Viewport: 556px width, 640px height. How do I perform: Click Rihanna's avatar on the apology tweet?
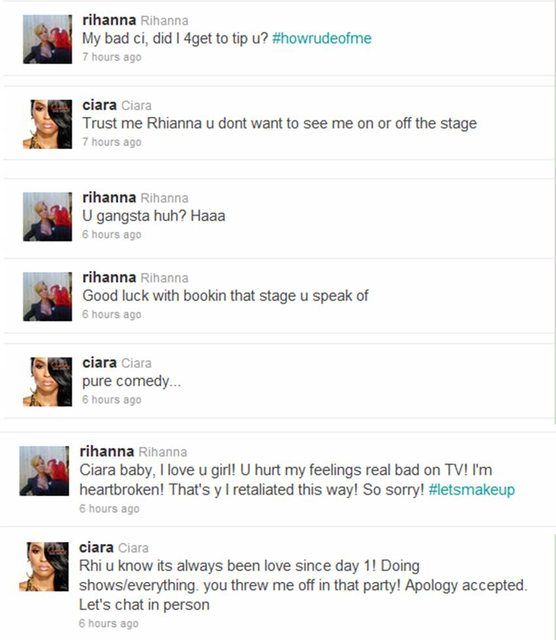point(44,471)
